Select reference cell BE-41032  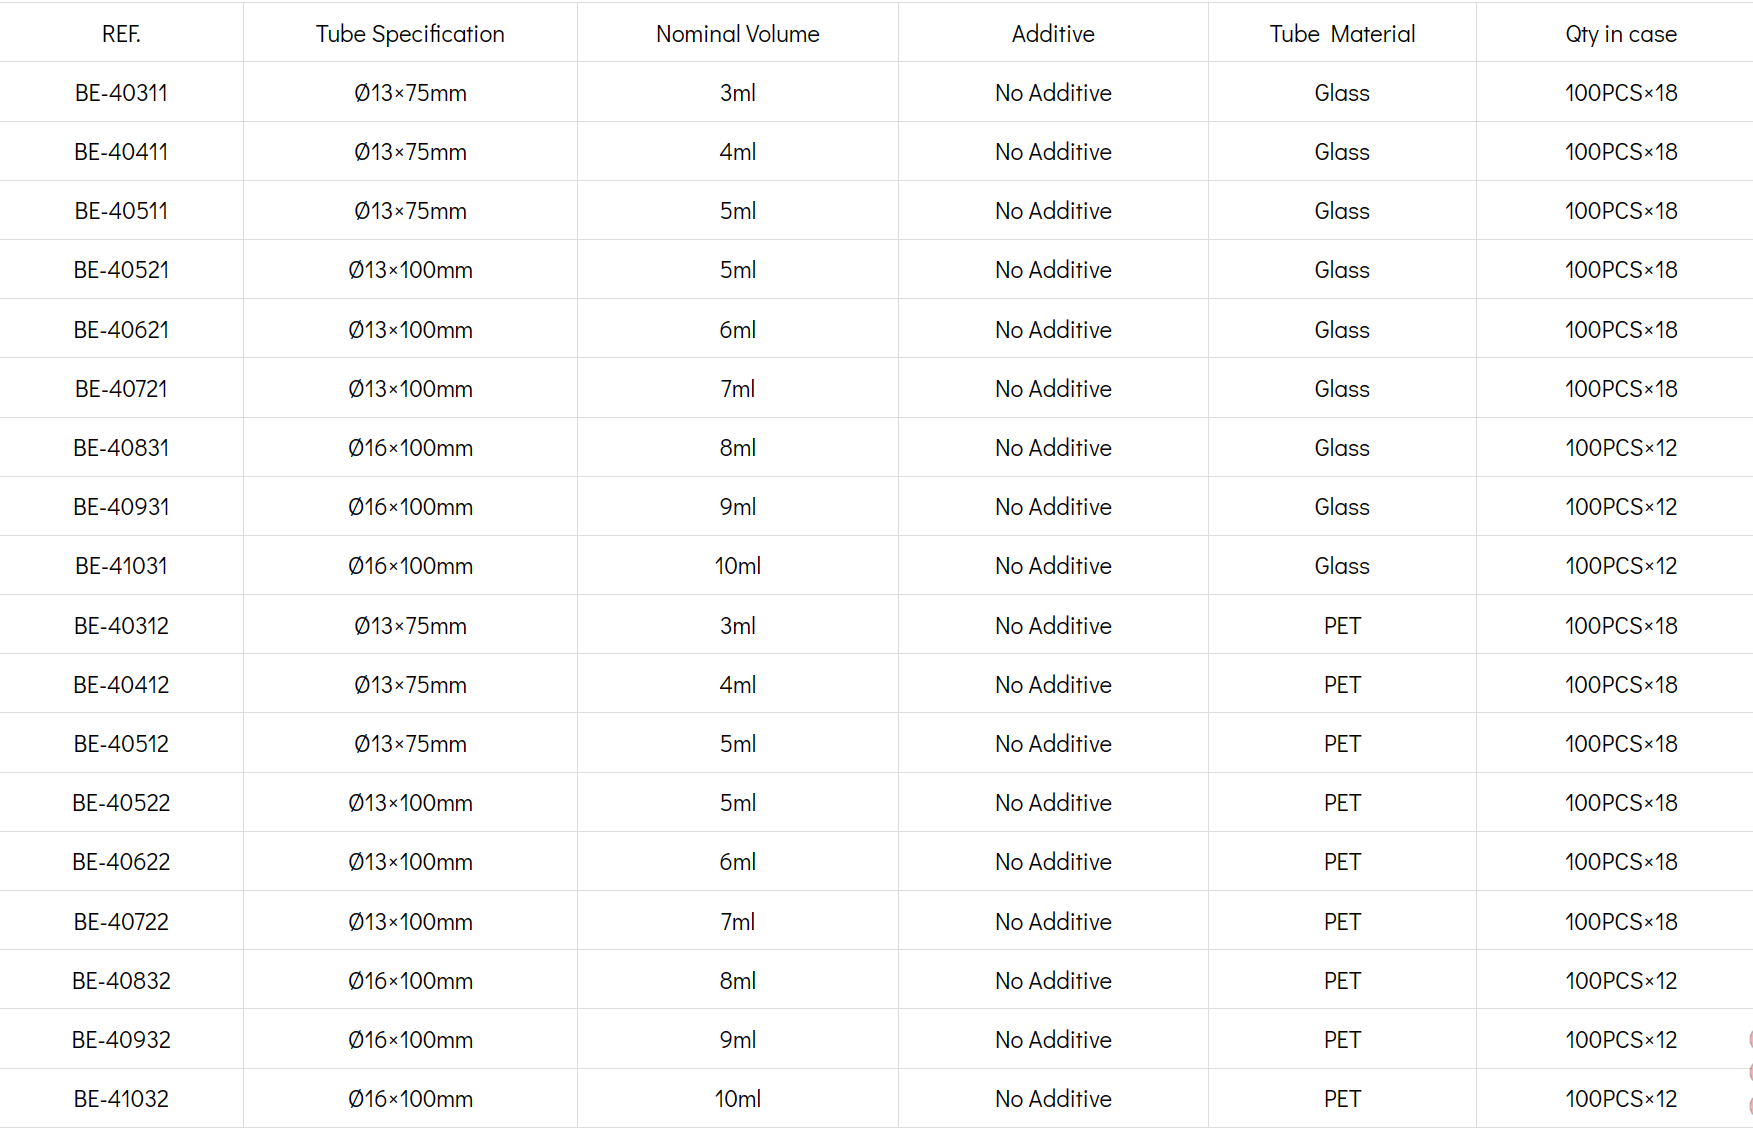point(121,1099)
